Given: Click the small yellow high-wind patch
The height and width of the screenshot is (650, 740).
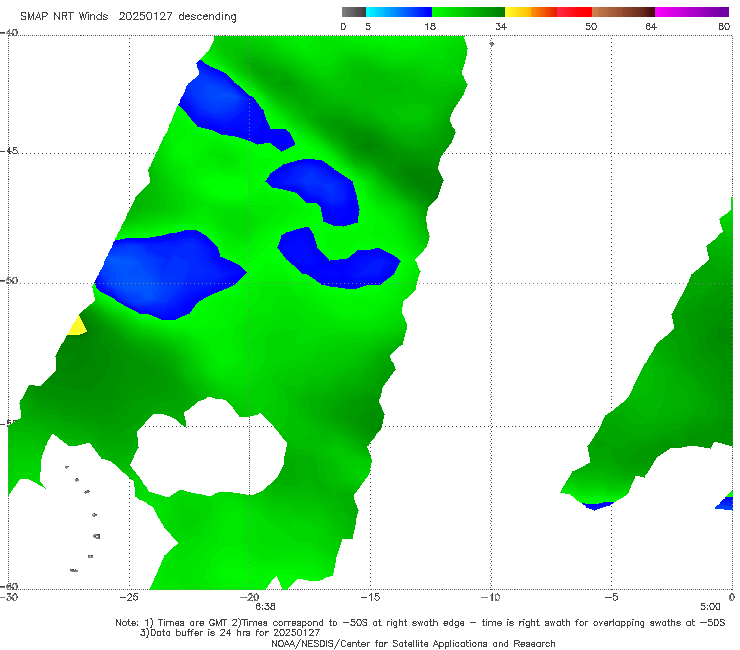Looking at the screenshot, I should 77,327.
